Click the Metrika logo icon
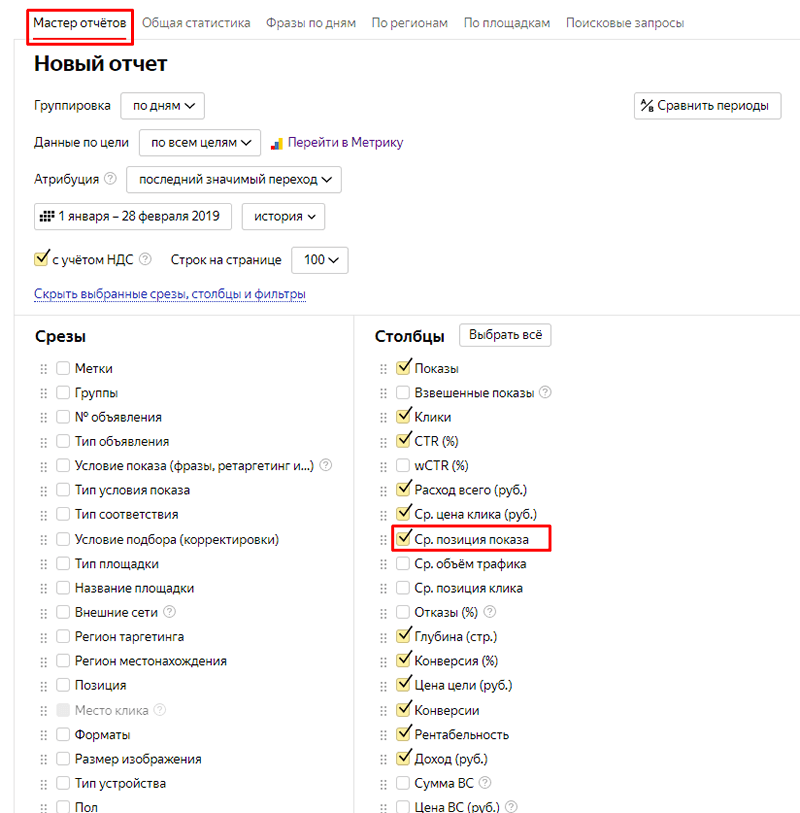The image size is (800, 813). (x=279, y=143)
